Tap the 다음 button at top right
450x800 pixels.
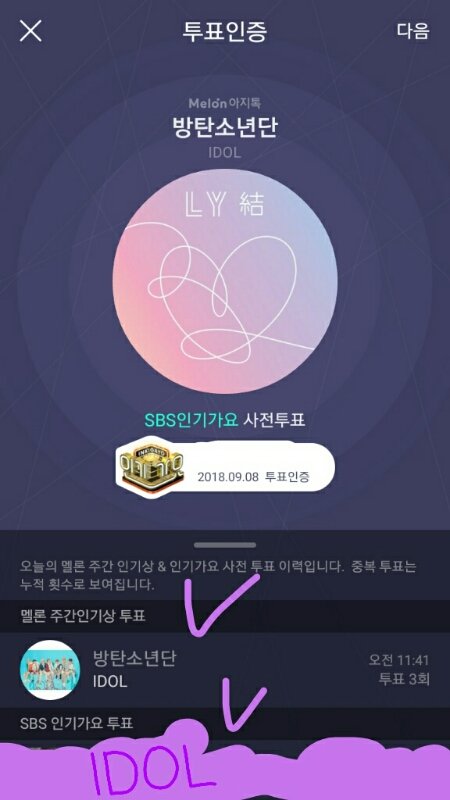pyautogui.click(x=413, y=31)
